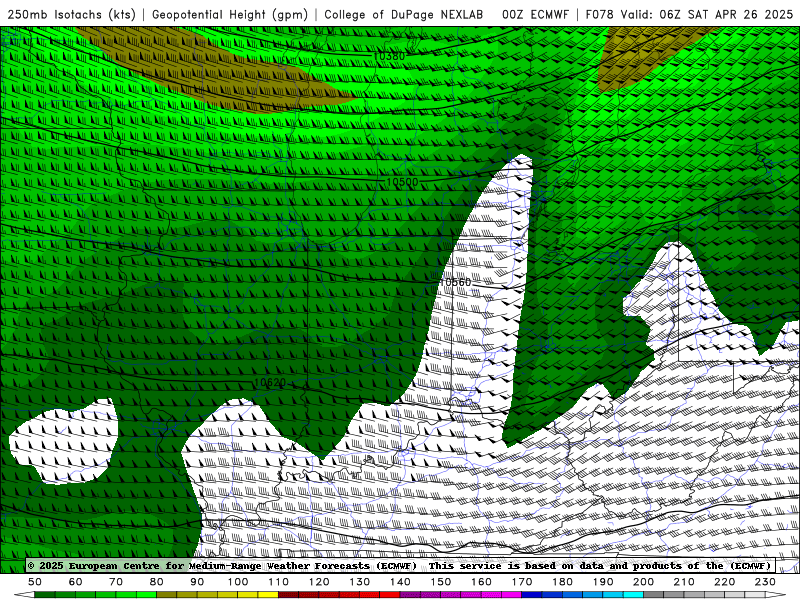
Task: Click the 80 knot colorbar label
Action: [x=157, y=582]
